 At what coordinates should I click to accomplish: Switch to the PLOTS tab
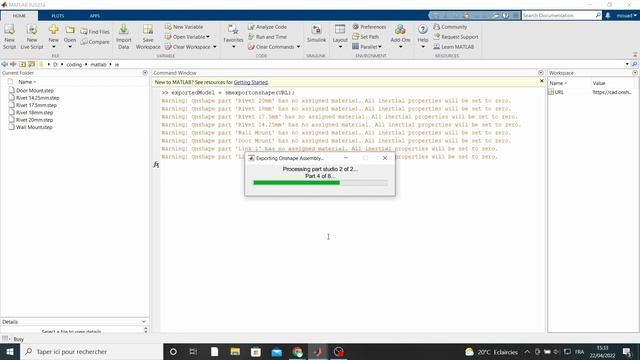click(x=58, y=16)
